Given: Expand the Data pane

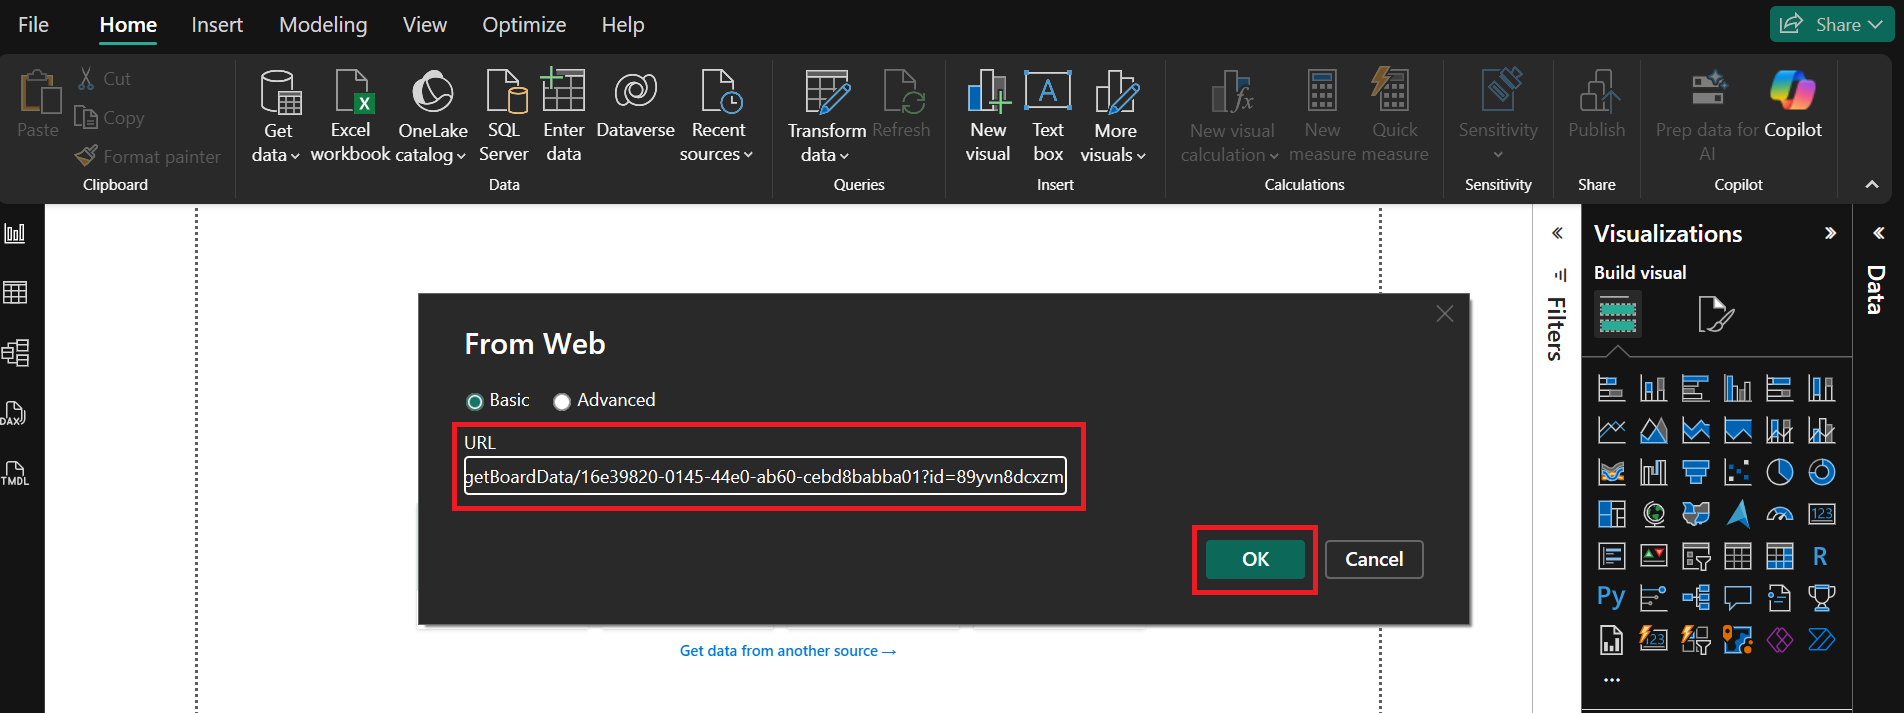Looking at the screenshot, I should tap(1878, 233).
